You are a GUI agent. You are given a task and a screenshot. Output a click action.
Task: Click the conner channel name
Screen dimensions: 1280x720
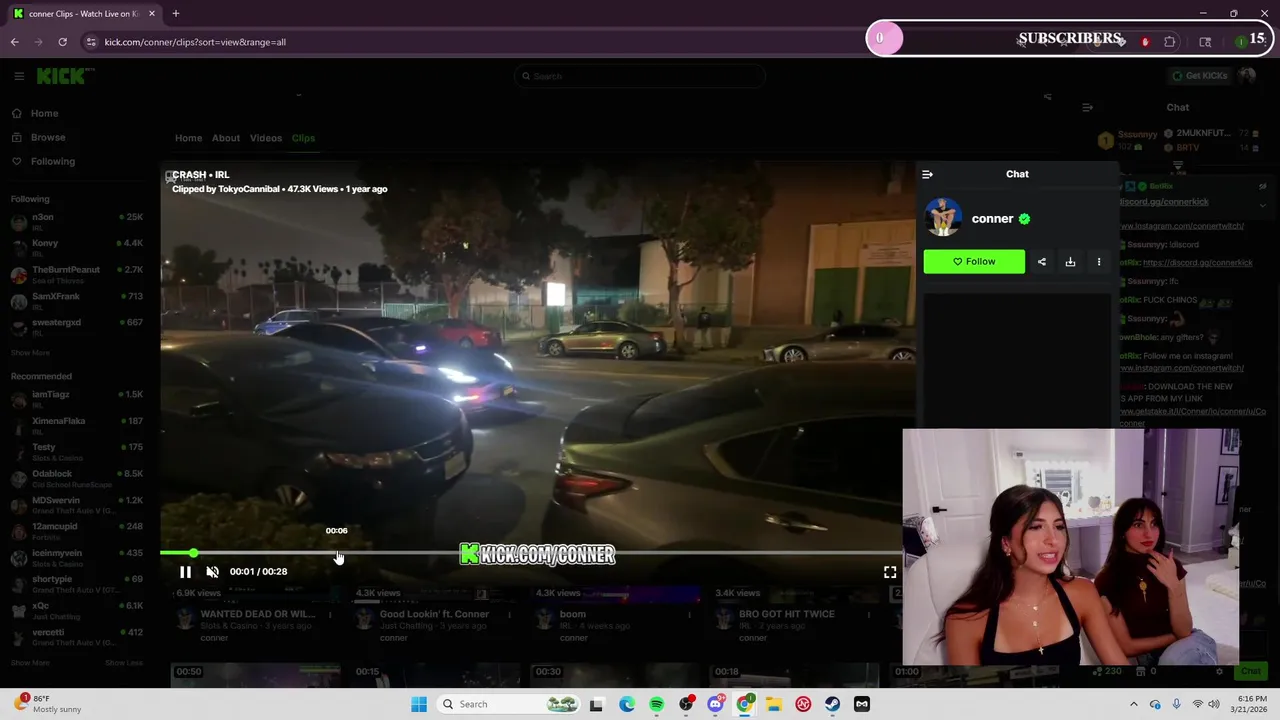point(992,219)
